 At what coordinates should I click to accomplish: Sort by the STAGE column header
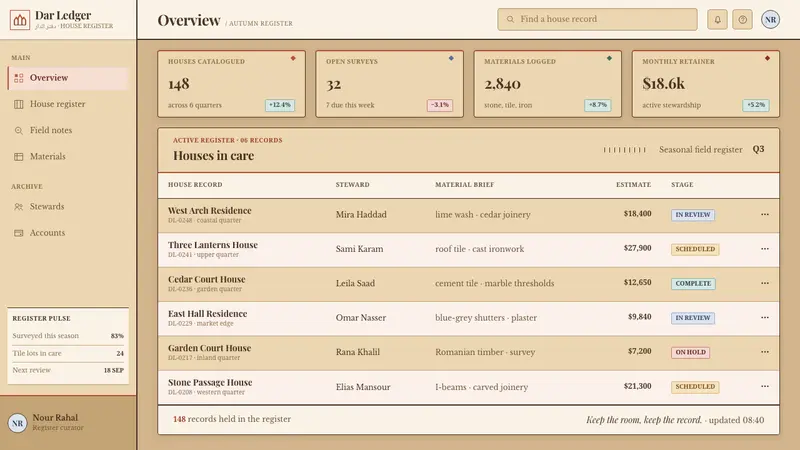point(682,185)
